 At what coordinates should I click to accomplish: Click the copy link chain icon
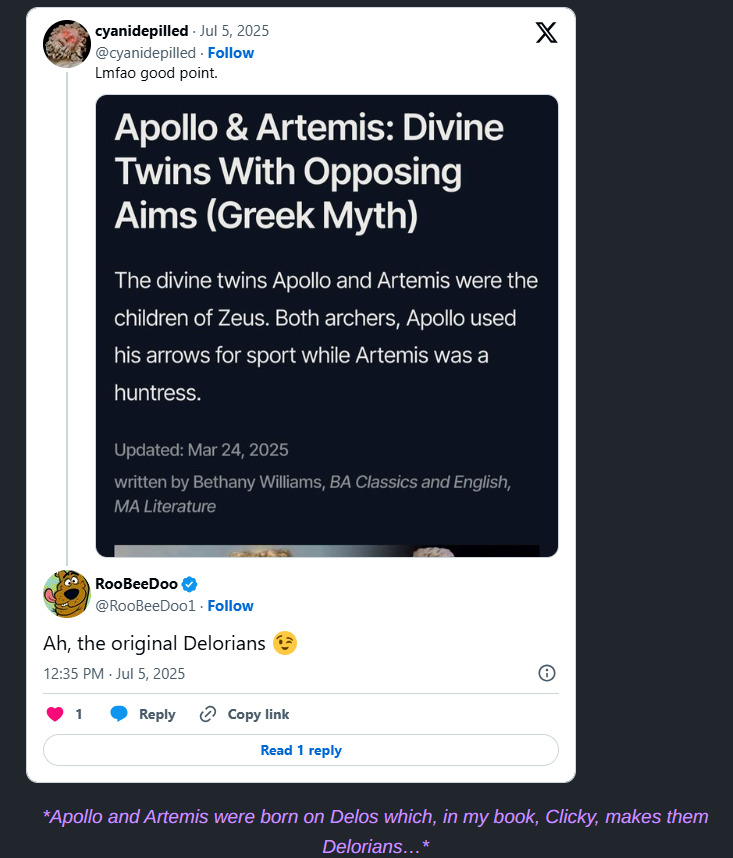click(x=208, y=714)
